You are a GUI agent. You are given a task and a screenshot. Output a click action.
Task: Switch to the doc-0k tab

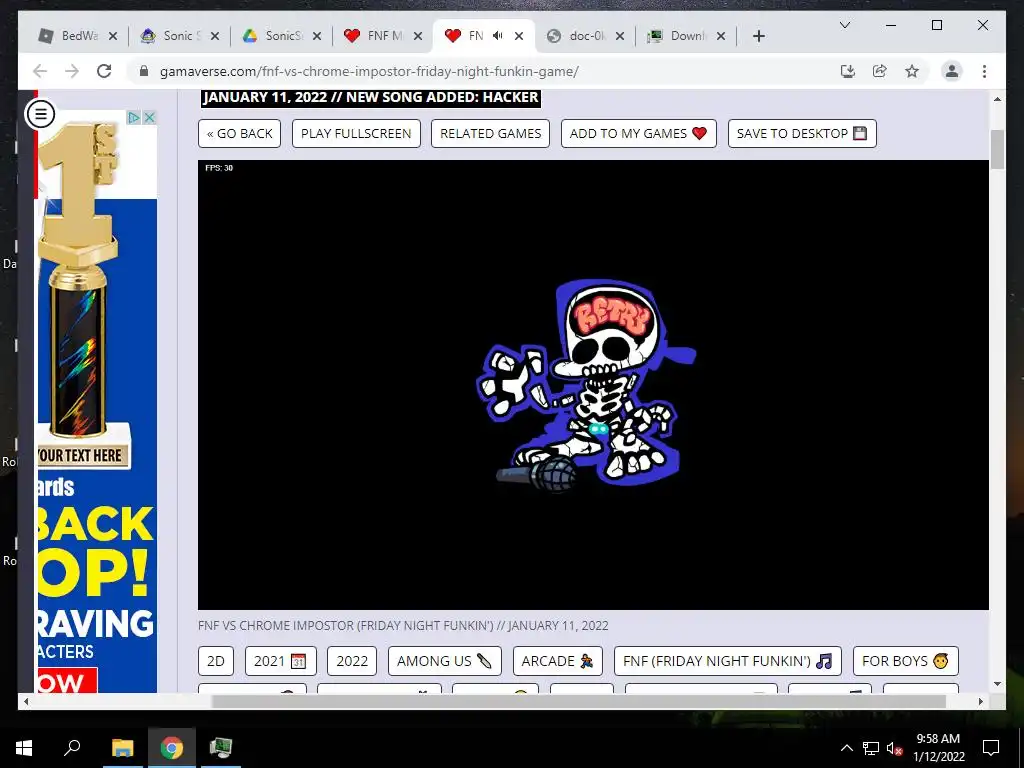(586, 36)
